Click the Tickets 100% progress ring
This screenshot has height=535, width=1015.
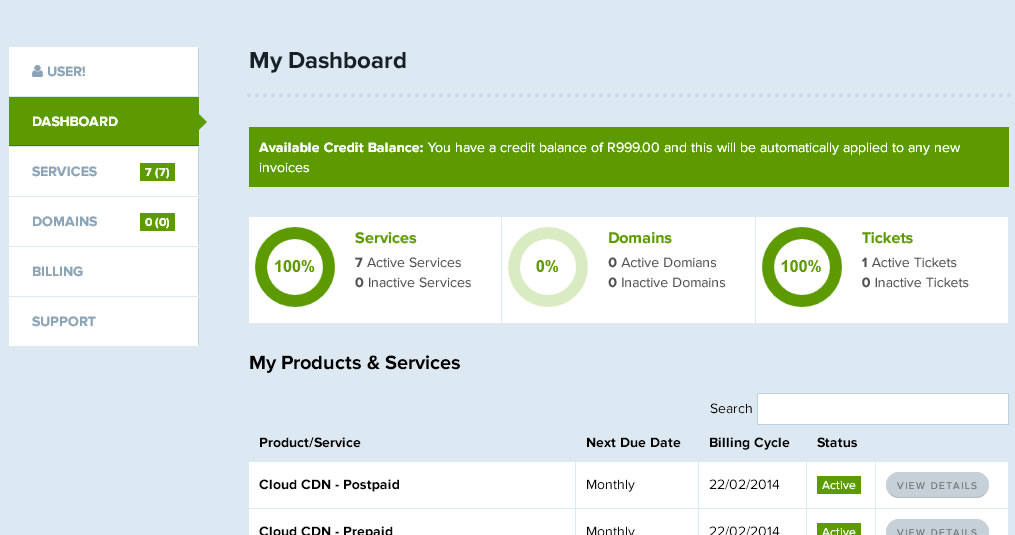click(x=801, y=267)
